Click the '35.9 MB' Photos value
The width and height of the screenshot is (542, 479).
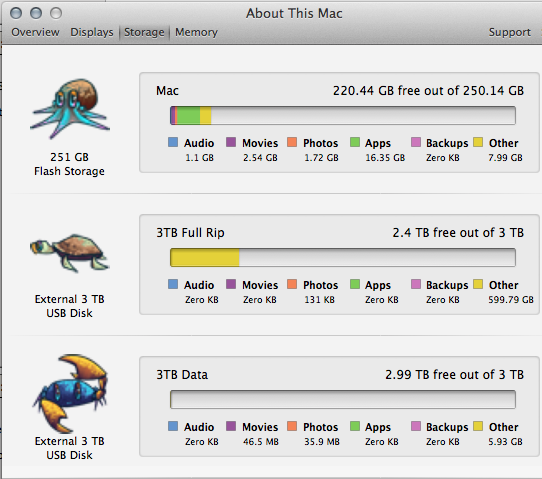point(322,442)
